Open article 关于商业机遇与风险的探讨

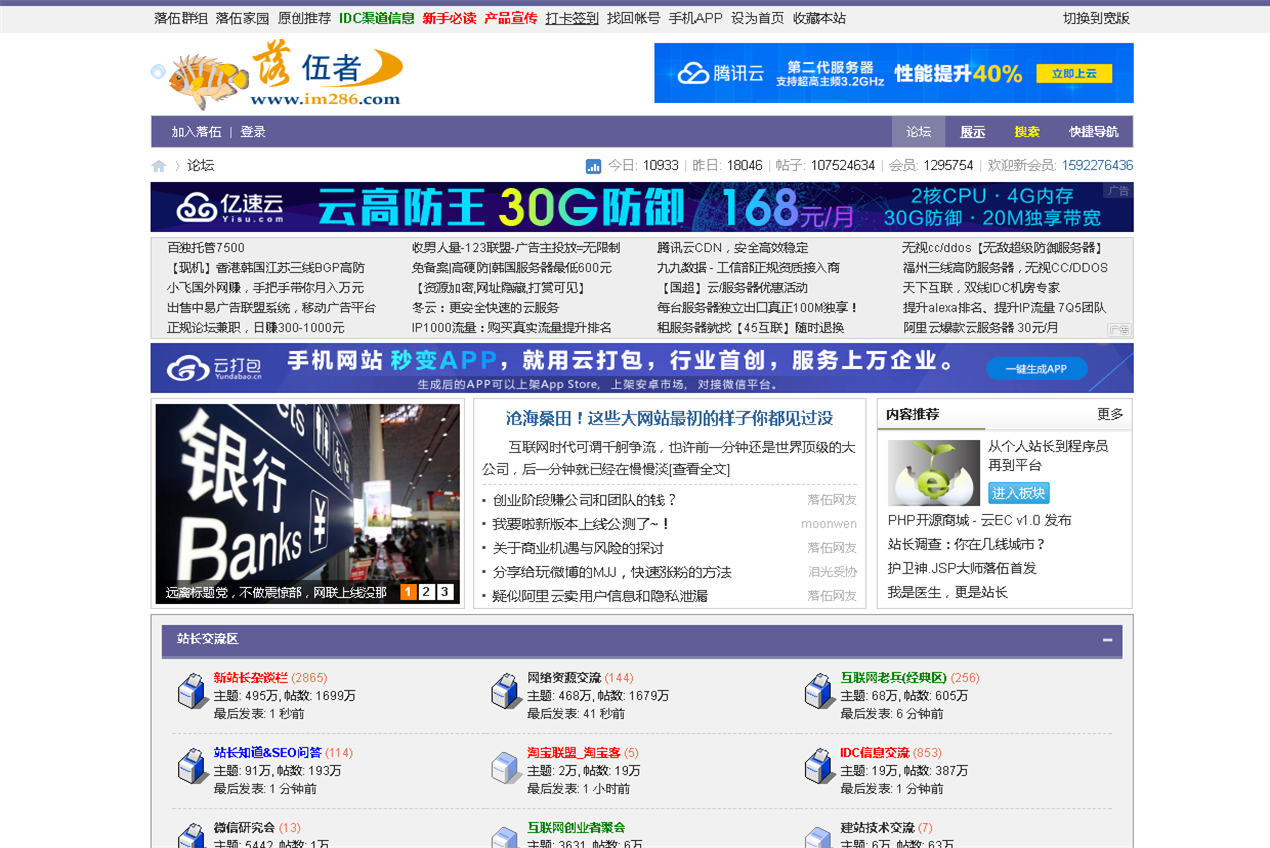tap(578, 548)
